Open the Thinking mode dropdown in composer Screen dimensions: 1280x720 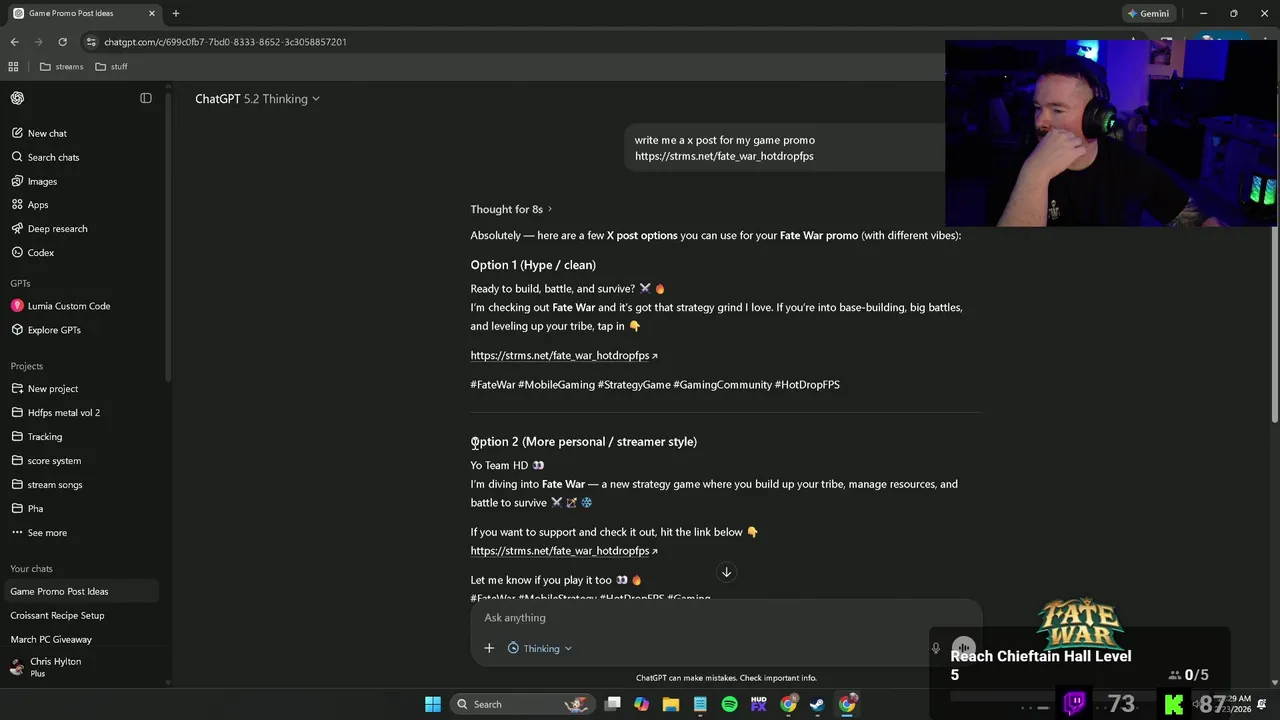[540, 648]
